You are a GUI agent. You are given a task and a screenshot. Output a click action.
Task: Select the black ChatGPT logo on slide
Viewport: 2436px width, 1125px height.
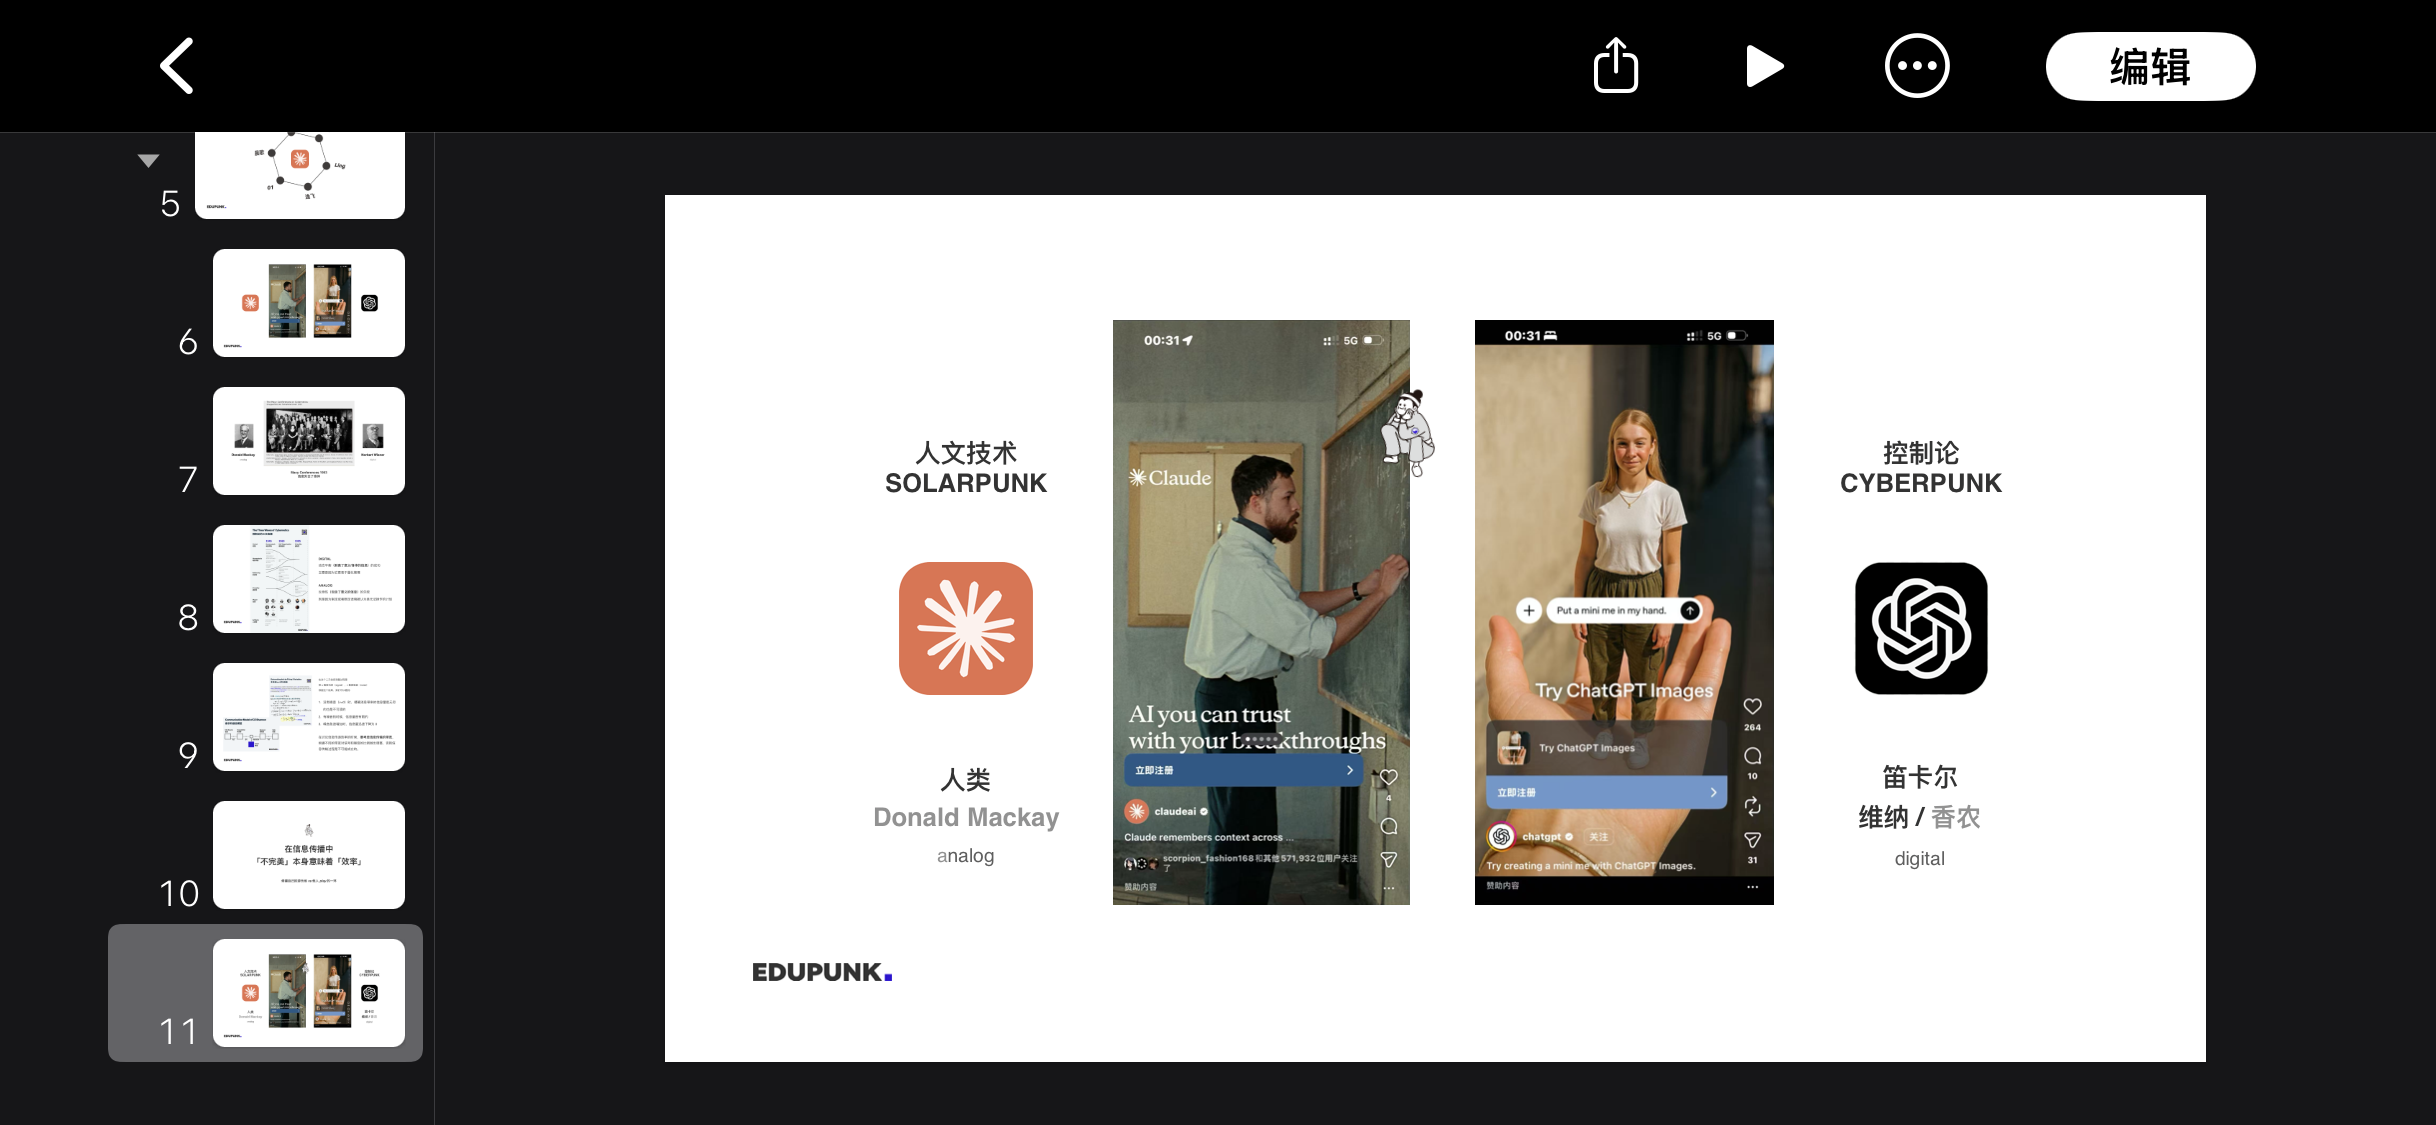pos(1921,628)
